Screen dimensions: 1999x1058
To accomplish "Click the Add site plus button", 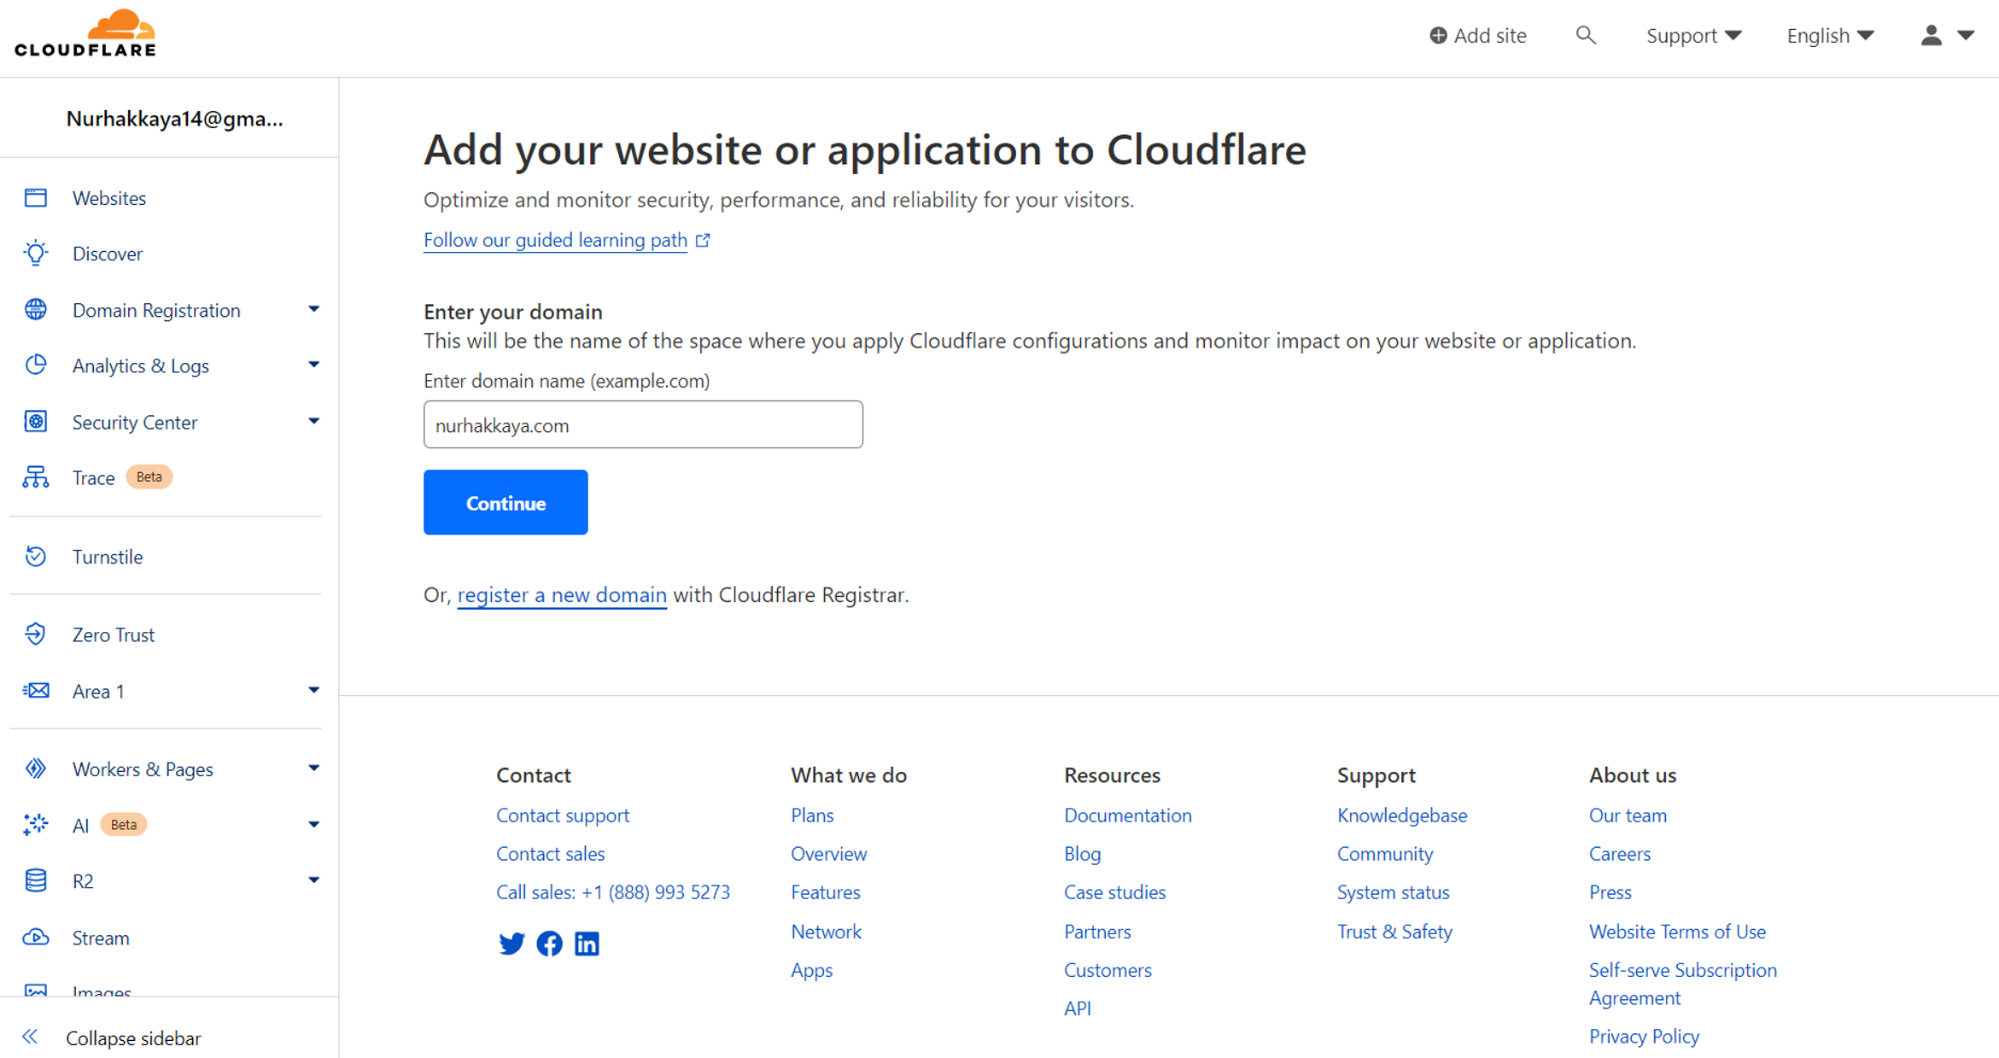I will [x=1478, y=36].
